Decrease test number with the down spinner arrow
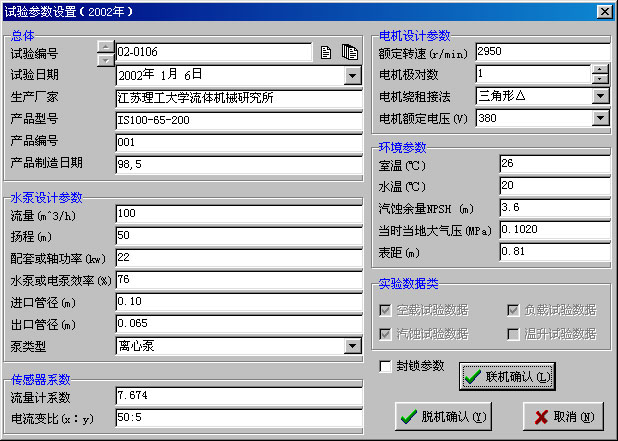618x441 pixels. tap(106, 60)
